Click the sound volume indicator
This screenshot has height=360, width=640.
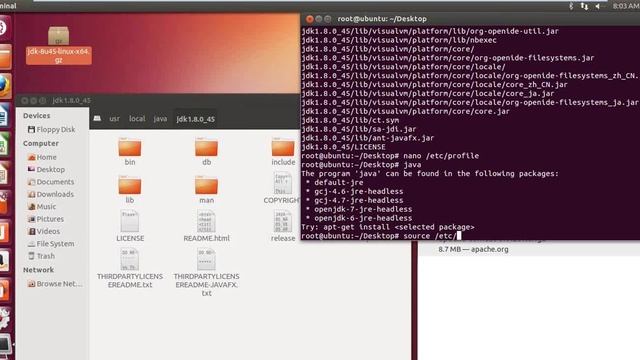(598, 6)
